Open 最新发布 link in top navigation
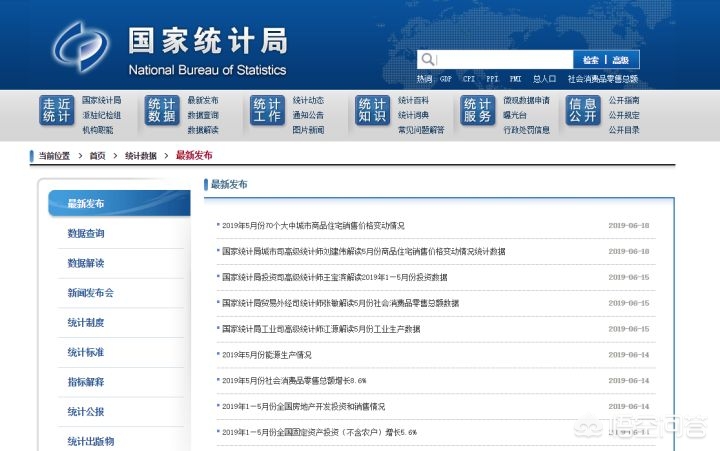 coord(203,100)
